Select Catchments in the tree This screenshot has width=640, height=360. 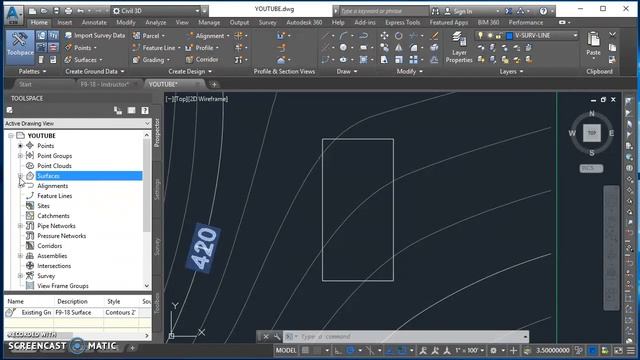coord(53,216)
